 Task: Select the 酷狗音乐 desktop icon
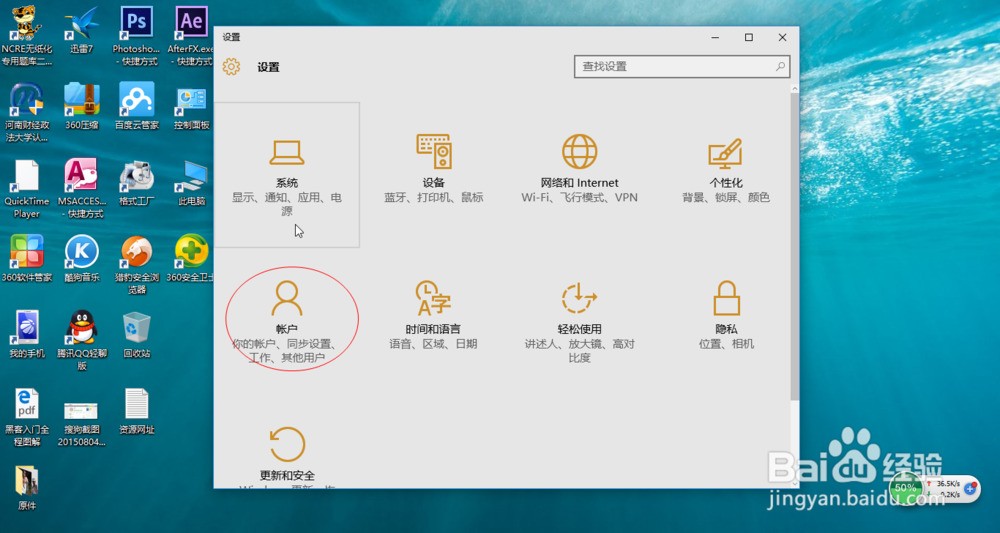[82, 258]
